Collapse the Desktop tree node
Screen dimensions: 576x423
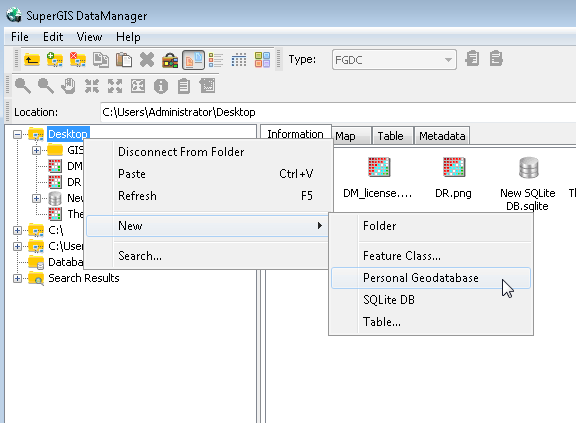(x=17, y=134)
